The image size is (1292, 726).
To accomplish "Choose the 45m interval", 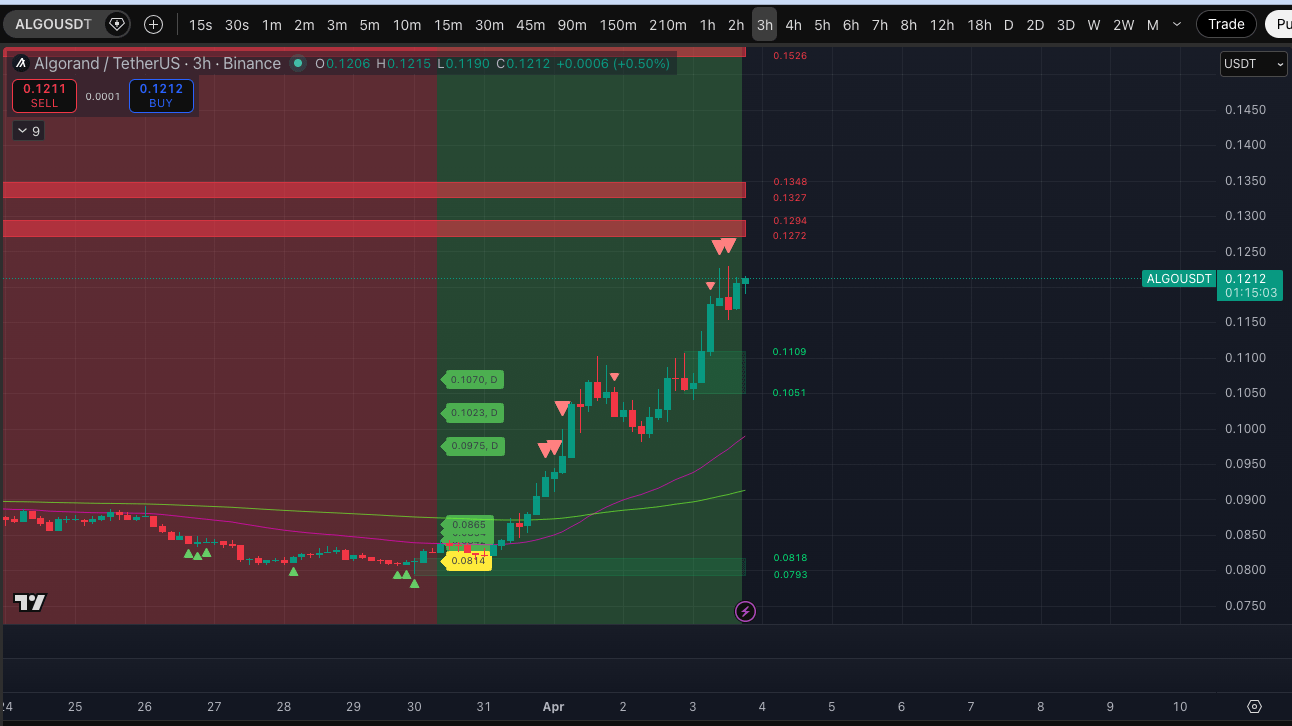I will coord(531,25).
